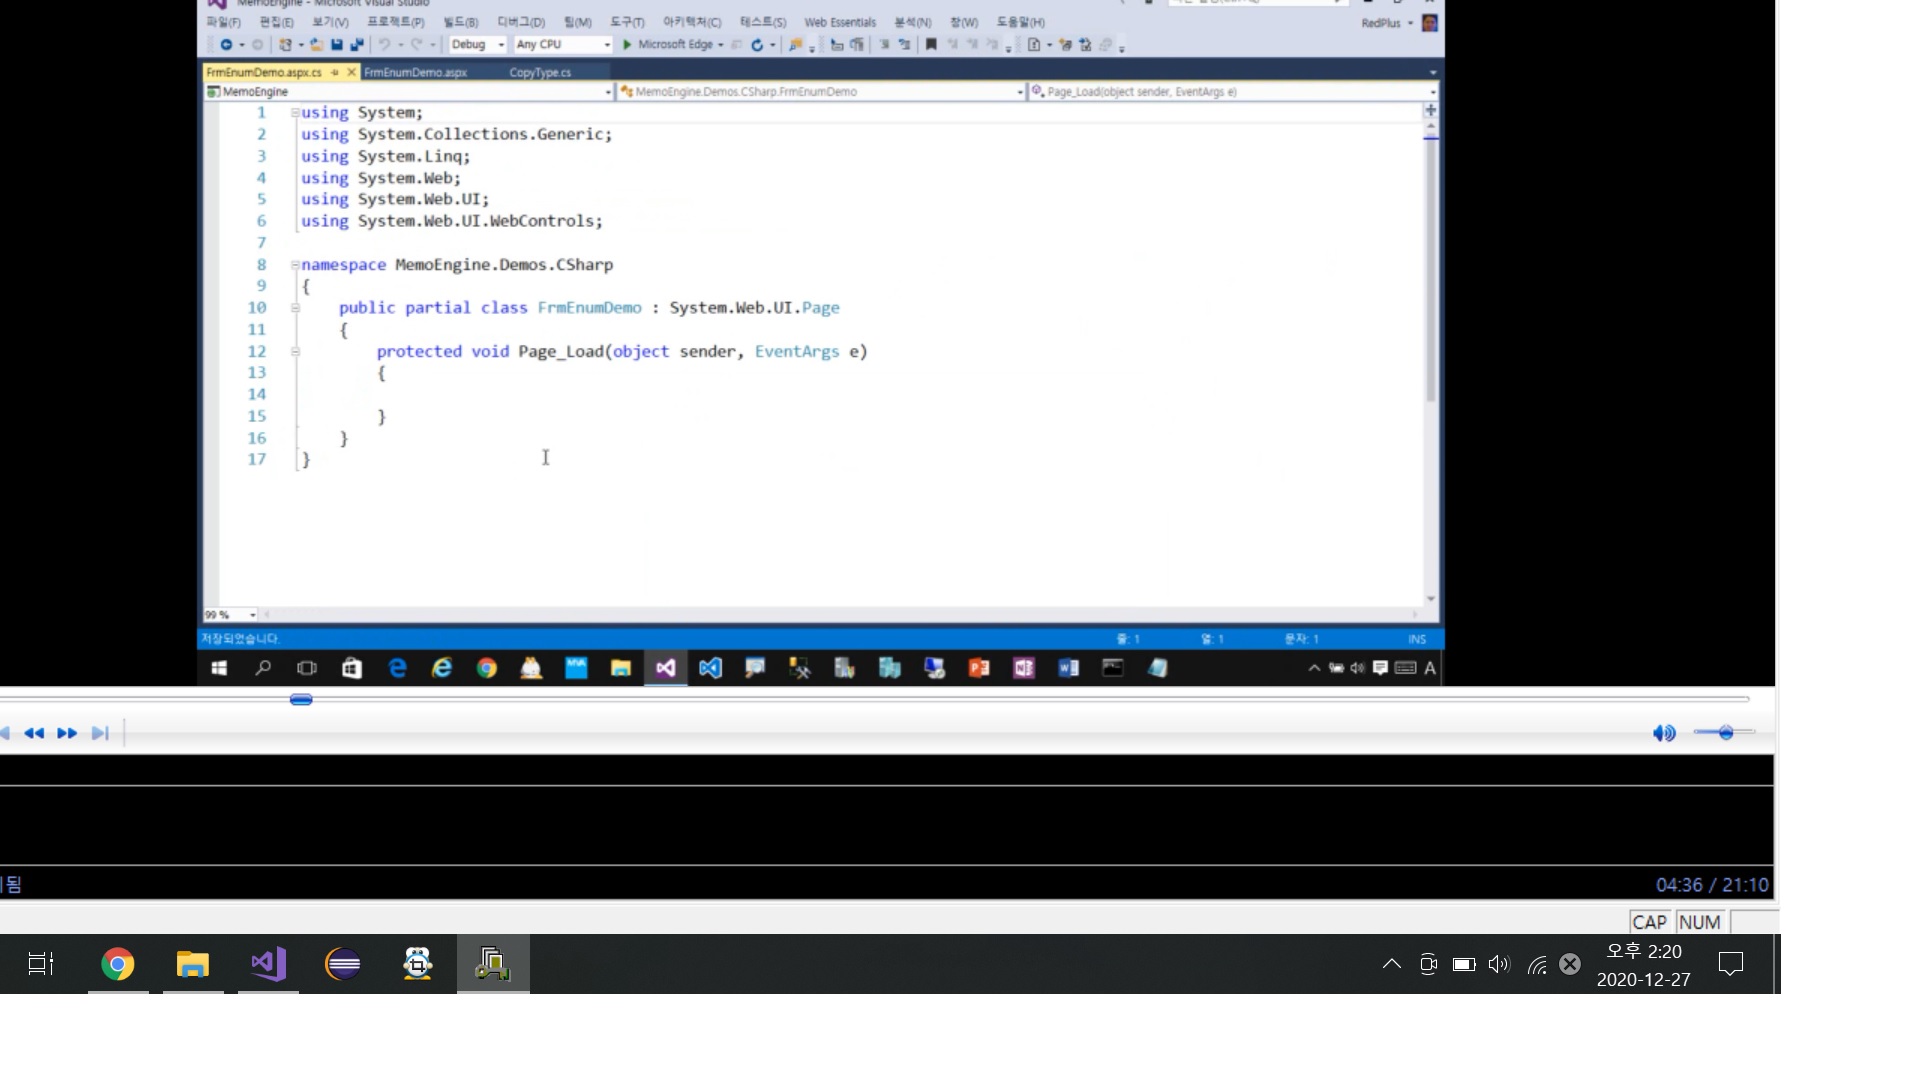Click the Save All icon in Visual Studio toolbar
Screen dimensions: 1920x1080
click(356, 45)
